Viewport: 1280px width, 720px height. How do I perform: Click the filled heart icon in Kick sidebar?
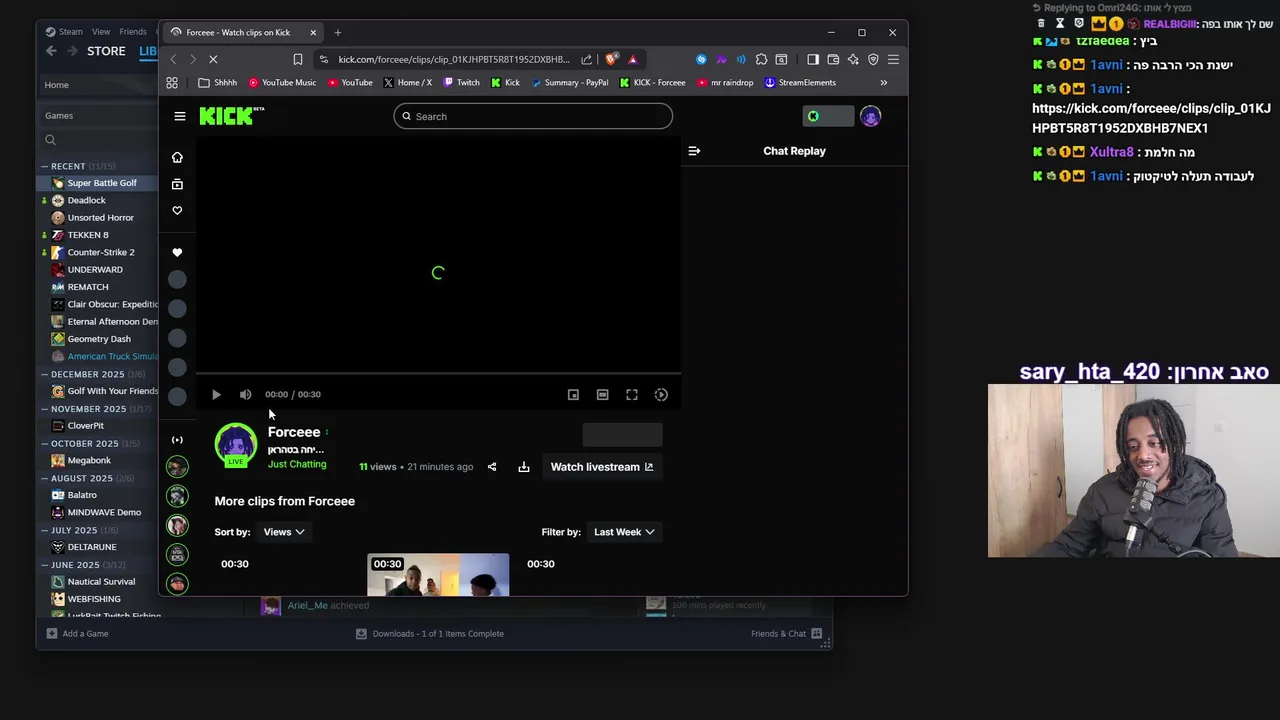[177, 252]
